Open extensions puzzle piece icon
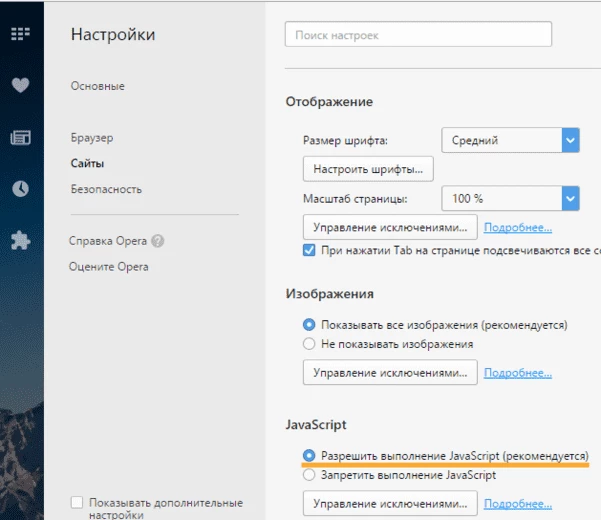The width and height of the screenshot is (601, 520). [20, 241]
